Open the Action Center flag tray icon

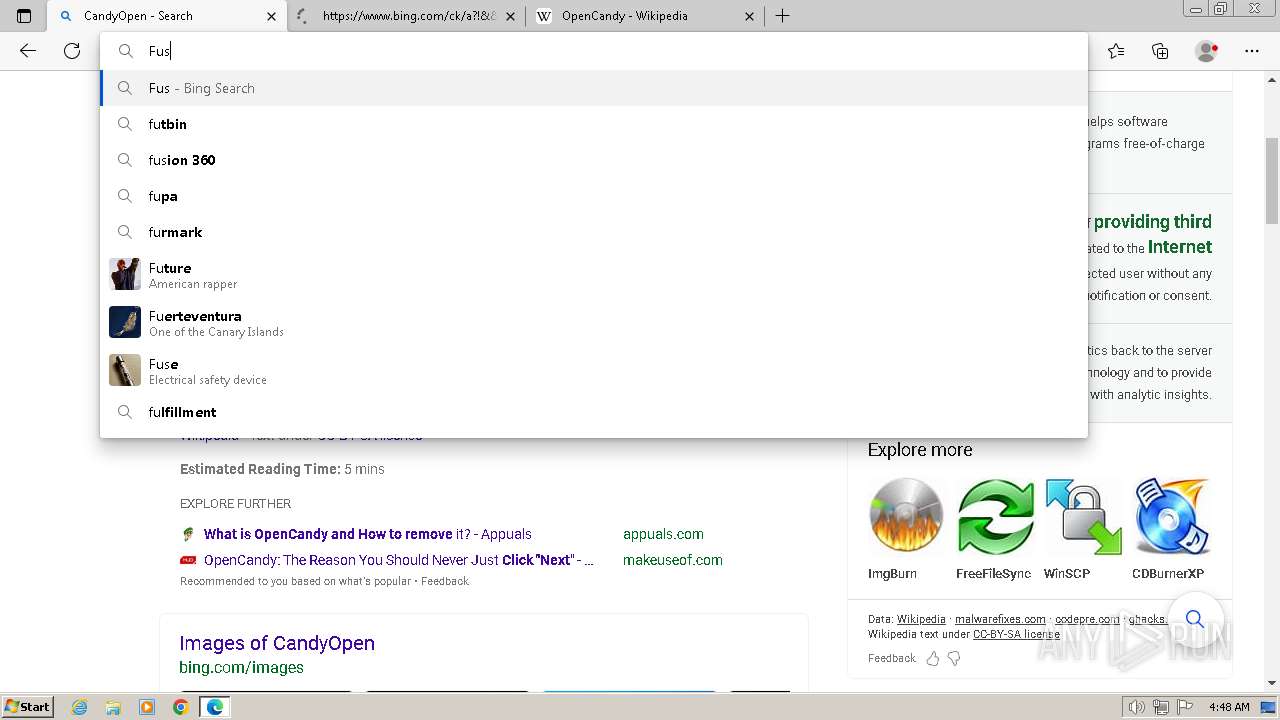[x=1185, y=707]
